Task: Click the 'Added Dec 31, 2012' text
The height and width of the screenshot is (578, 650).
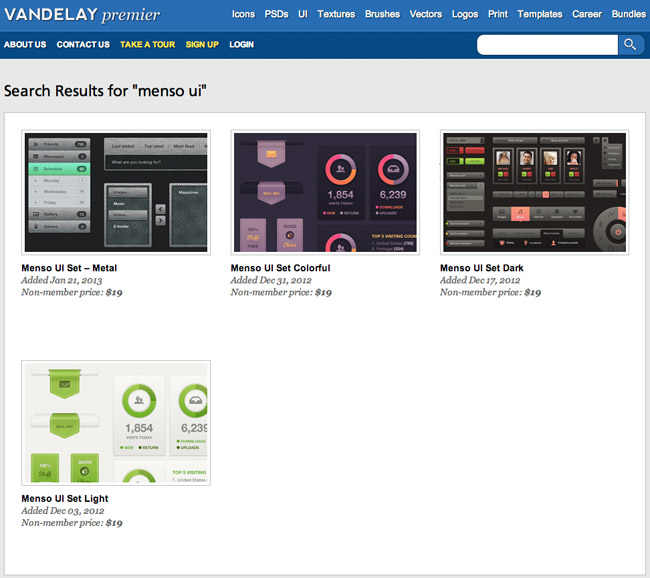Action: (x=271, y=280)
